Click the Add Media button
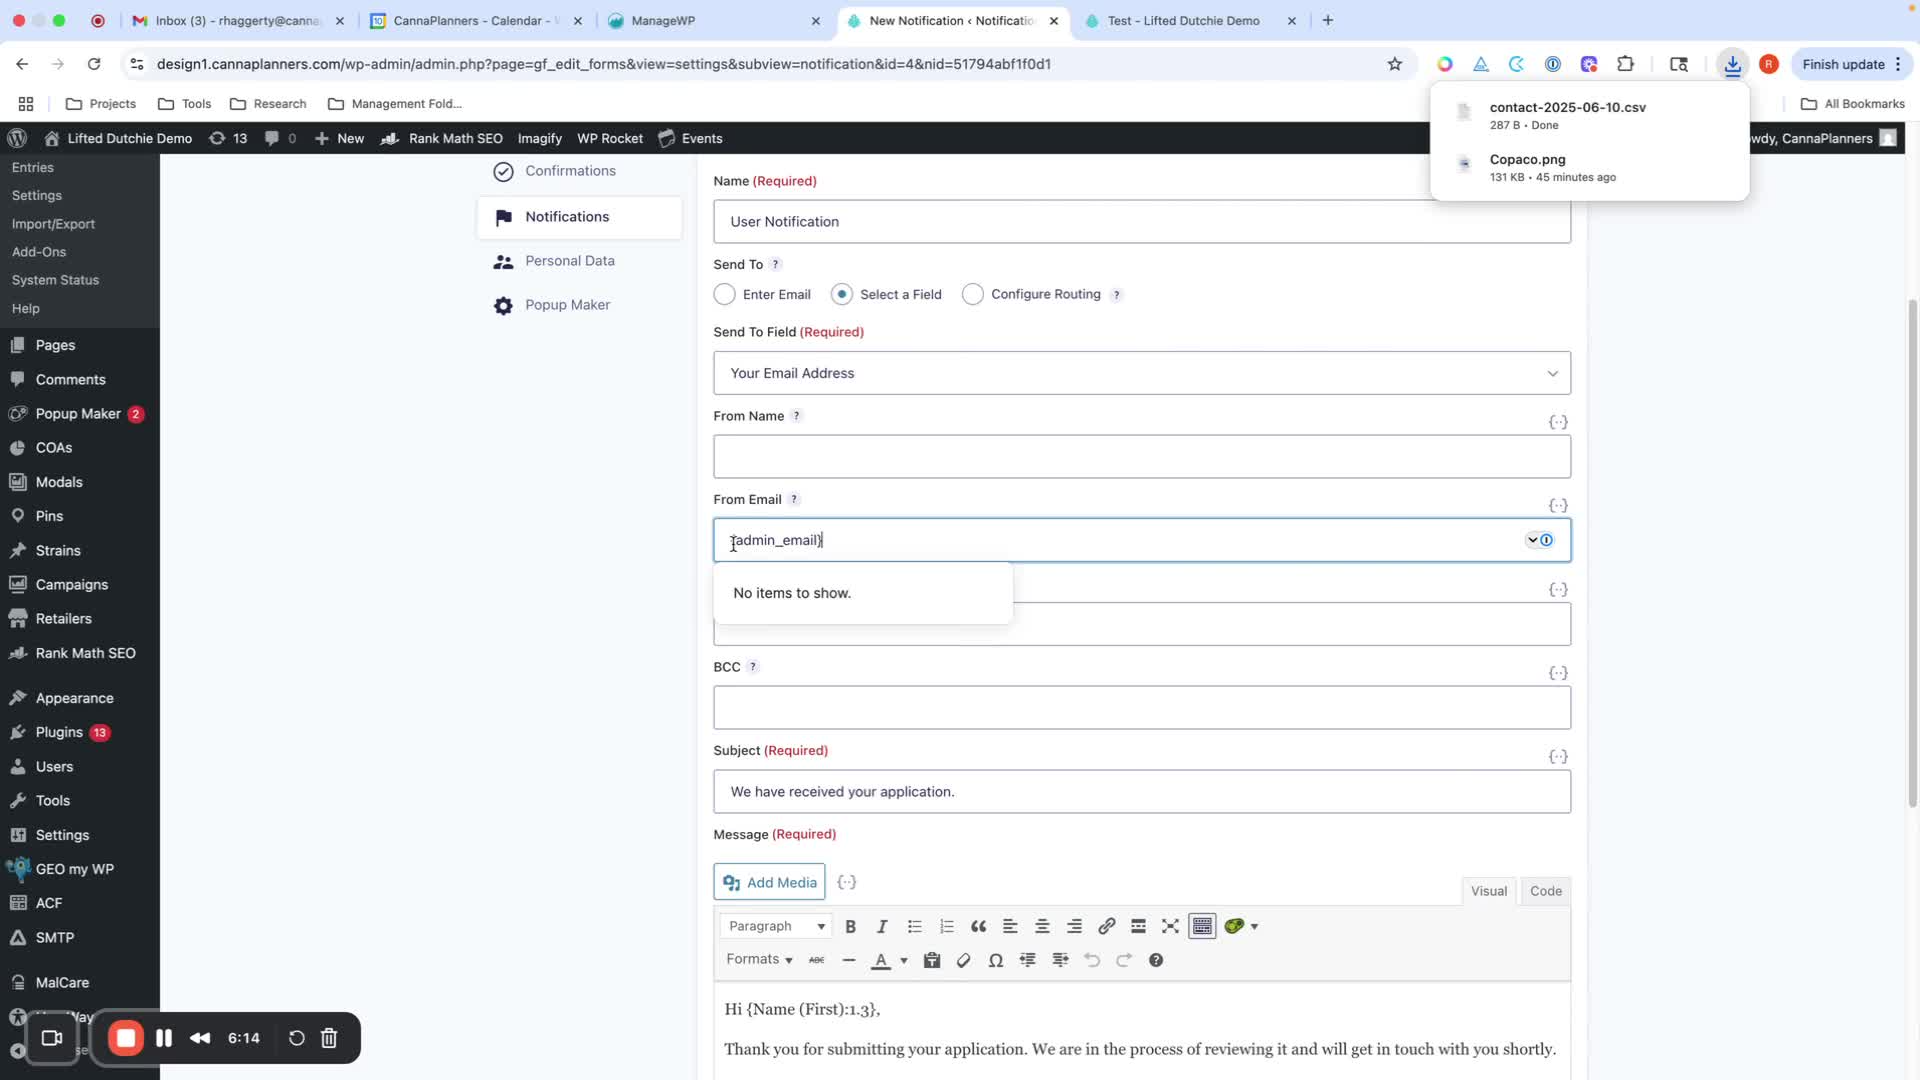Image resolution: width=1920 pixels, height=1080 pixels. click(x=769, y=883)
